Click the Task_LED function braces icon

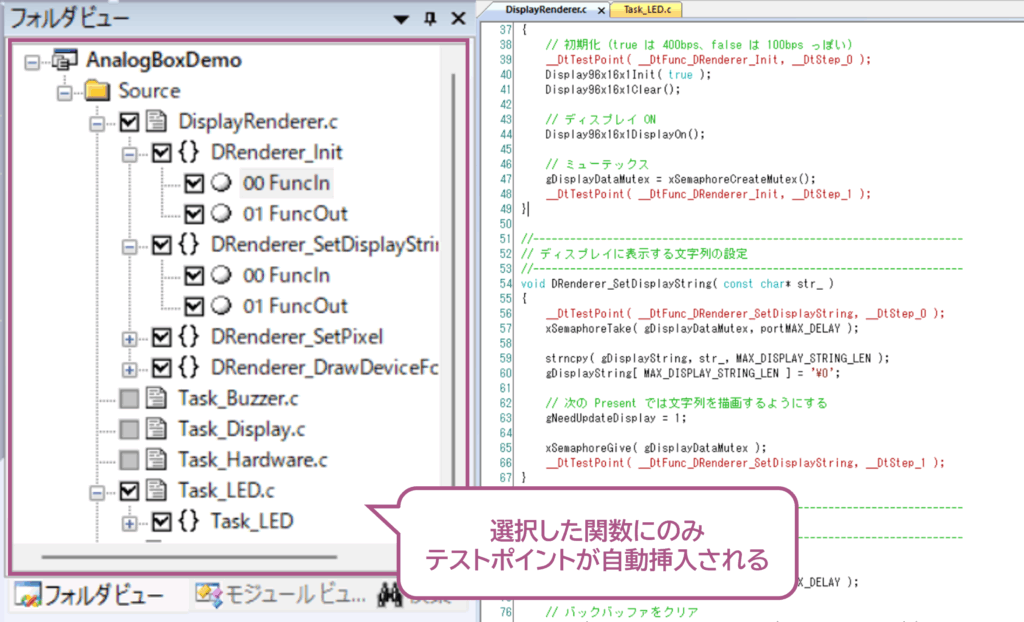(x=189, y=521)
